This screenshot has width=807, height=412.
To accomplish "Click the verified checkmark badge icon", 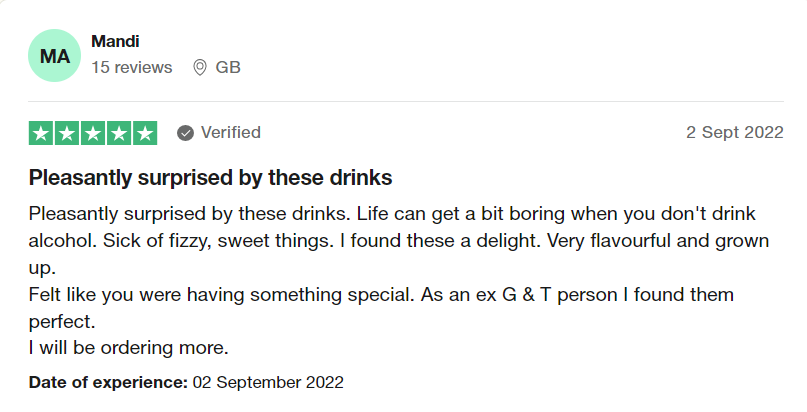I will (x=185, y=133).
